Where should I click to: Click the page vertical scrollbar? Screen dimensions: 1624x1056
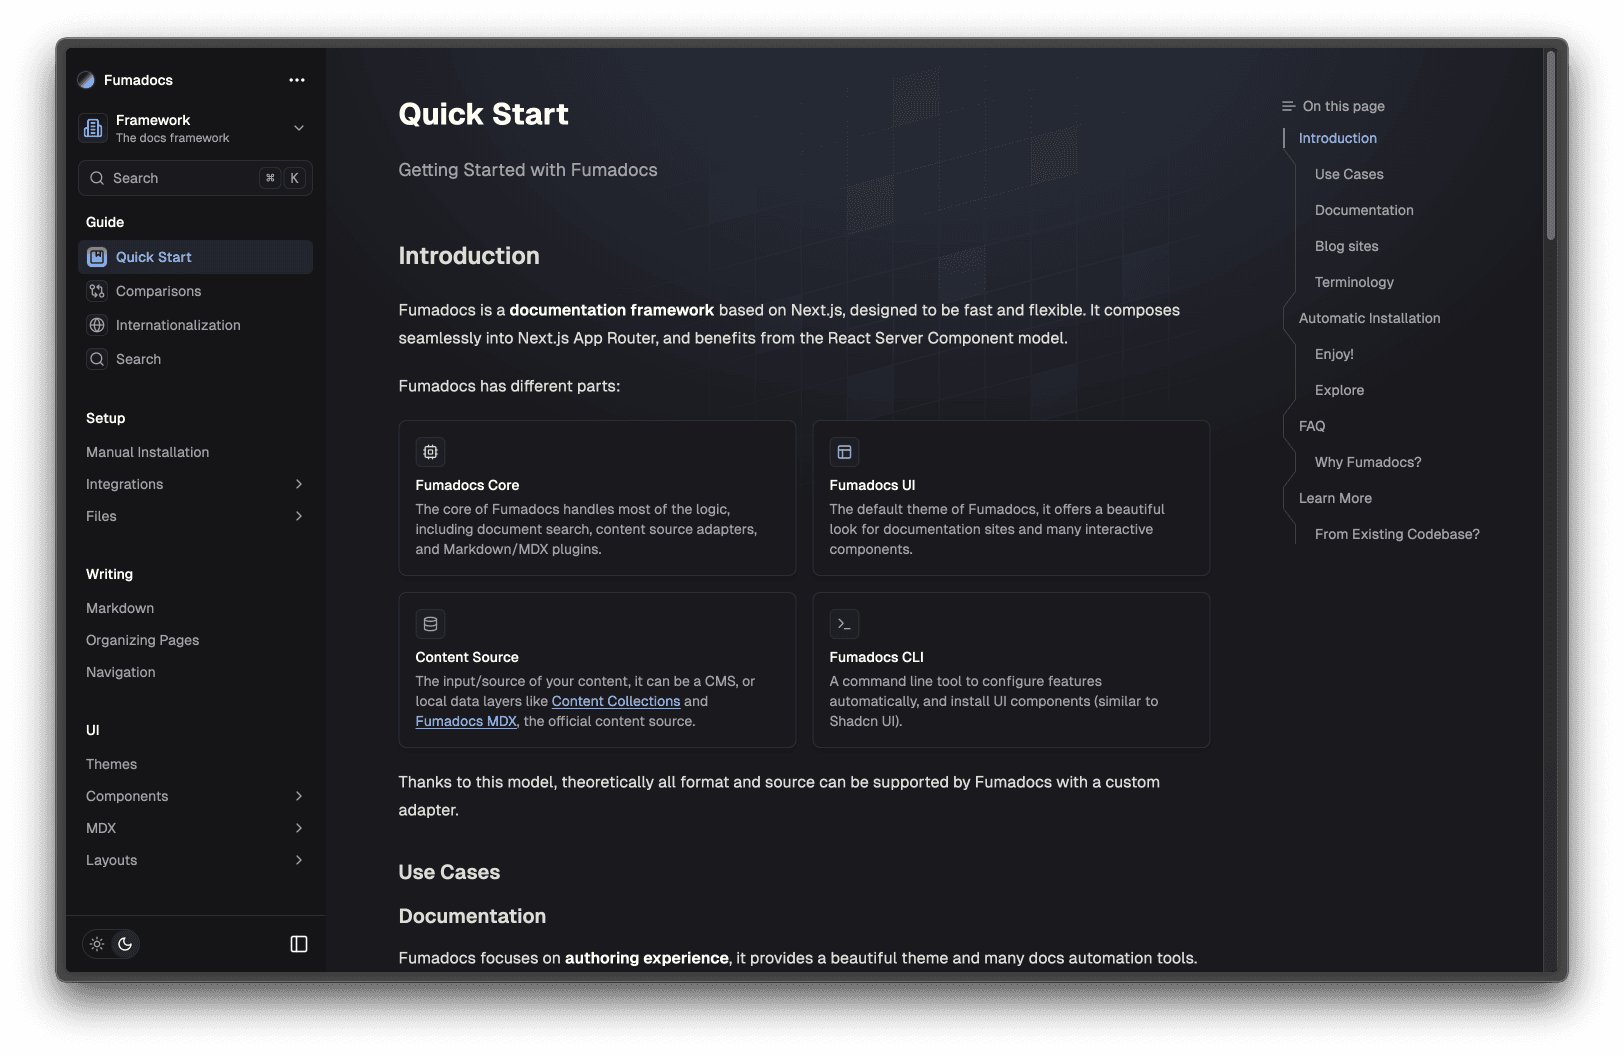coord(1550,145)
